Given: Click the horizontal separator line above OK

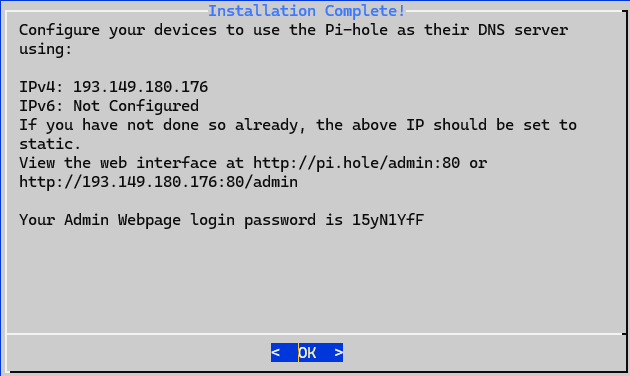Looking at the screenshot, I should (315, 333).
